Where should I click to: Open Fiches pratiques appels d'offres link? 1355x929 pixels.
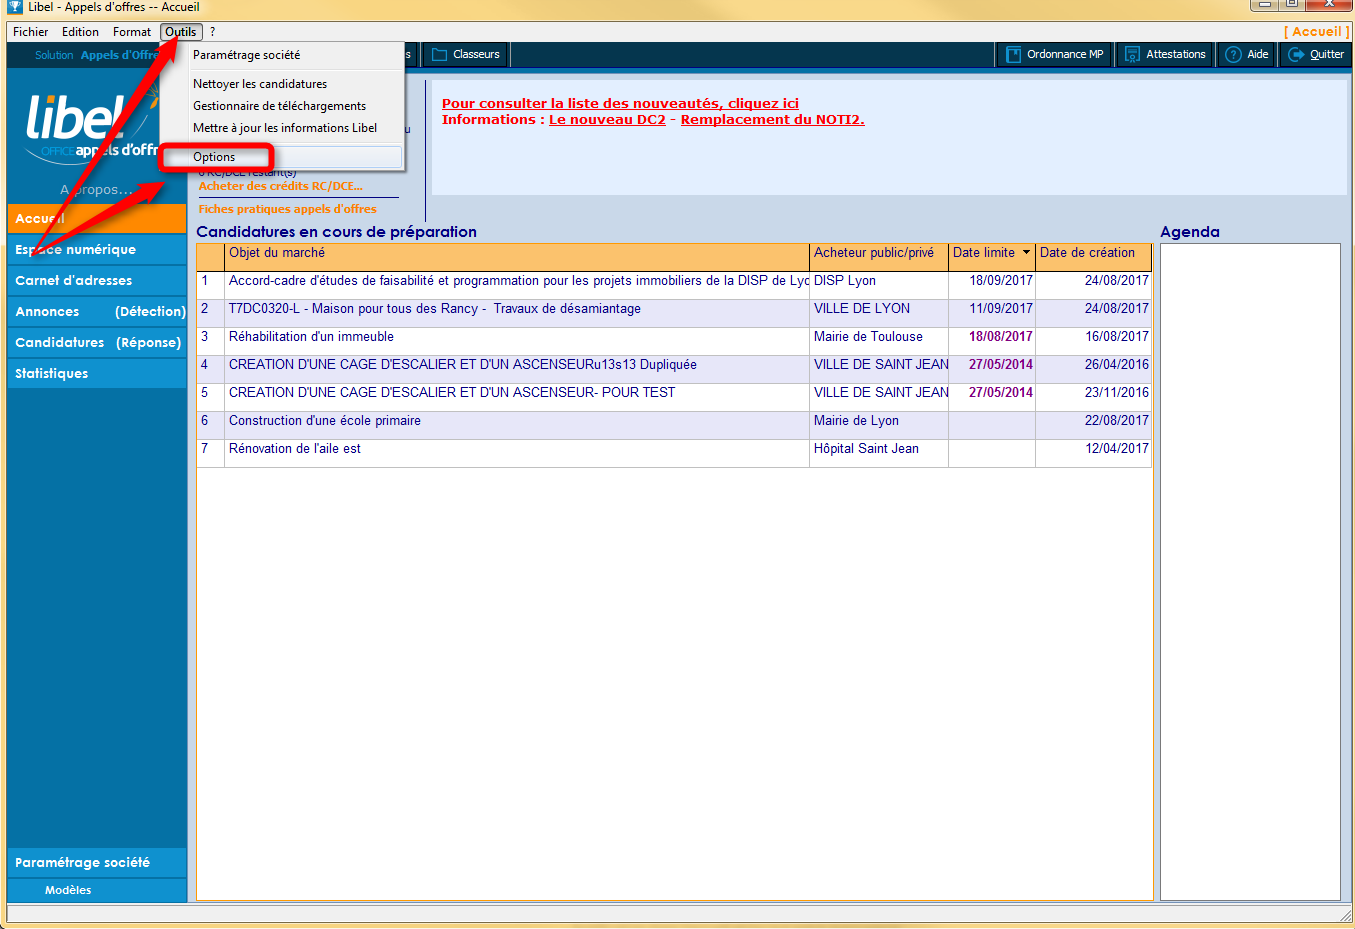[287, 209]
